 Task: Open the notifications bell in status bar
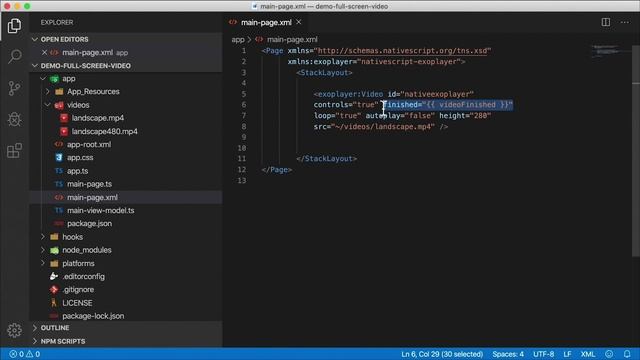point(627,354)
